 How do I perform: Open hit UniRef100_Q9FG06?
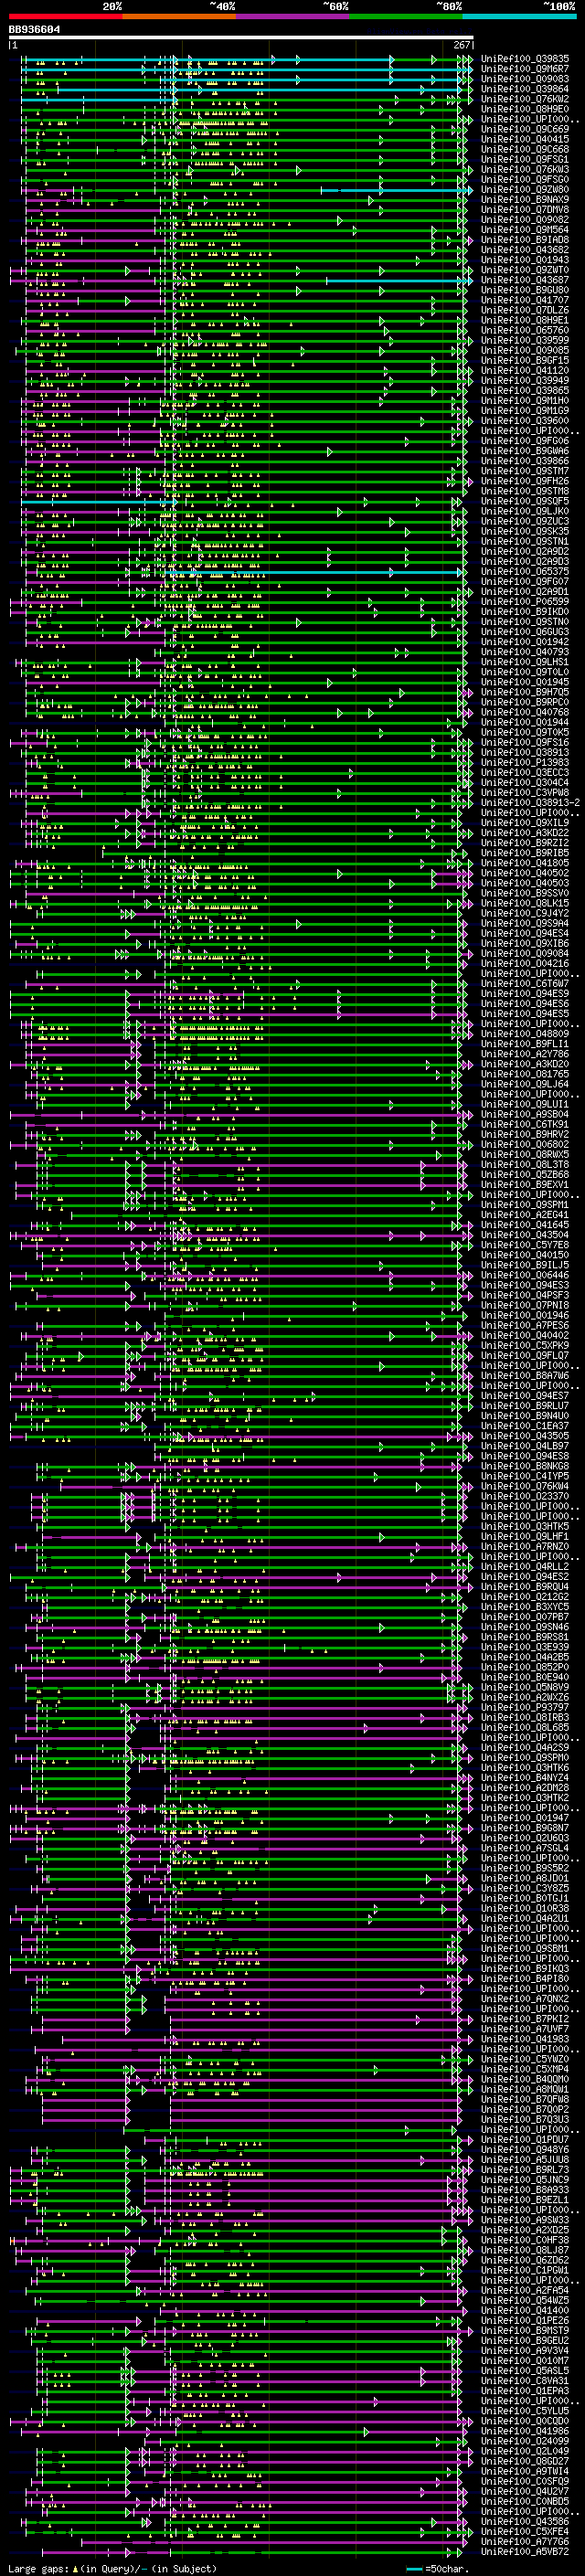525,441
